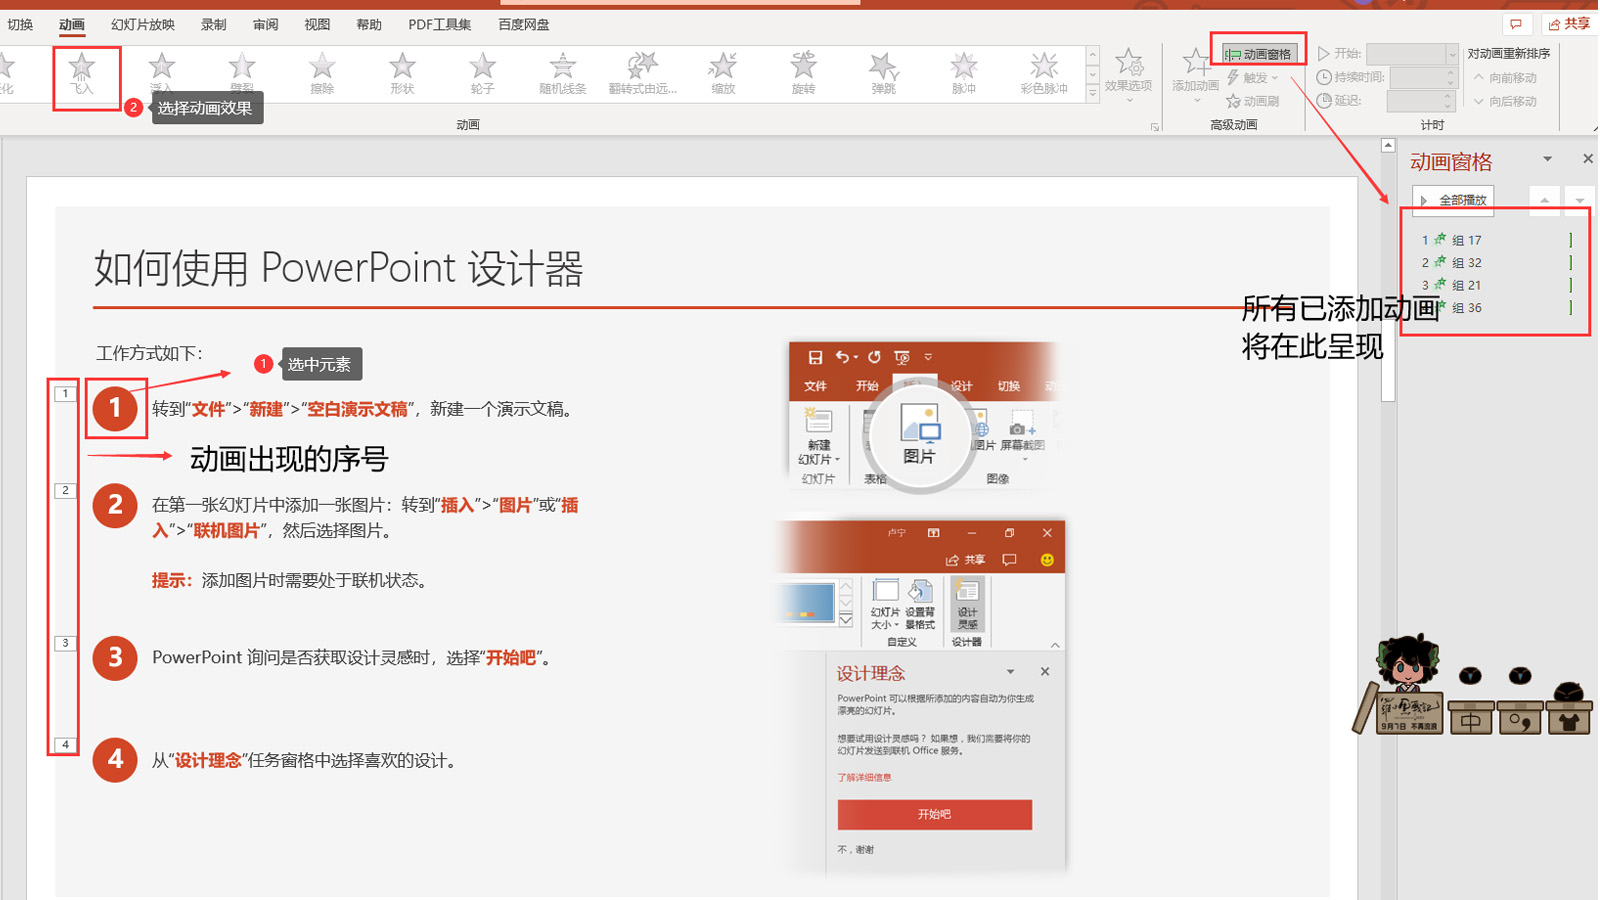Select animation item 组 32 in the pane

[1467, 263]
